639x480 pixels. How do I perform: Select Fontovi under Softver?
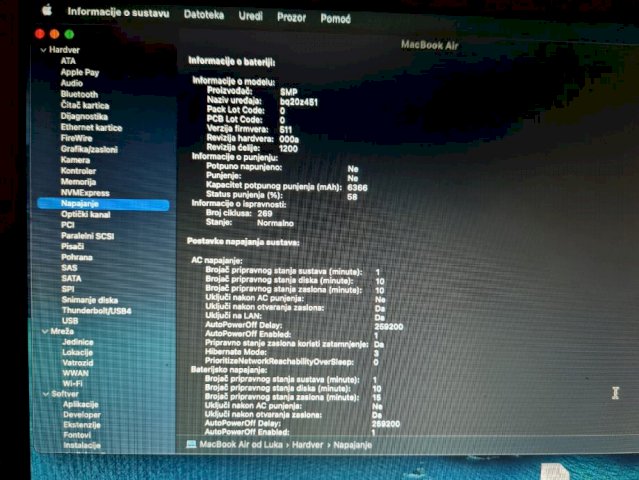[77, 435]
